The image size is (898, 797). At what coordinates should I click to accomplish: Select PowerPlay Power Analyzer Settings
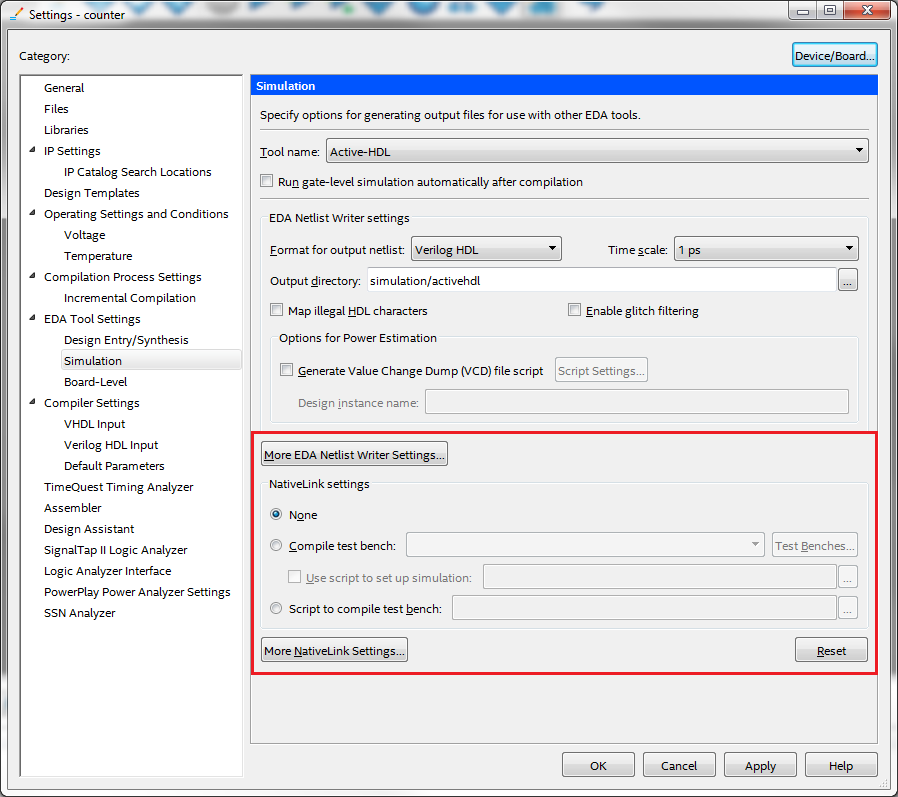tap(137, 592)
